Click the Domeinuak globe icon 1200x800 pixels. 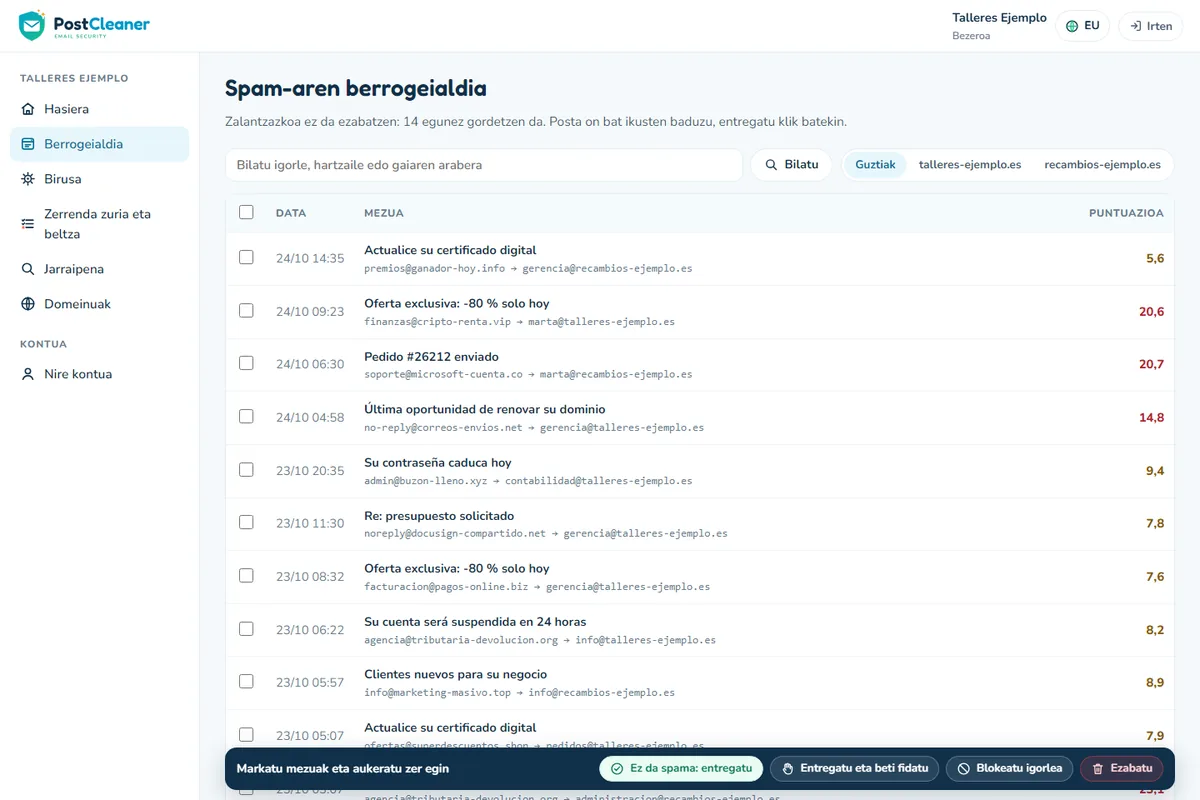click(28, 304)
